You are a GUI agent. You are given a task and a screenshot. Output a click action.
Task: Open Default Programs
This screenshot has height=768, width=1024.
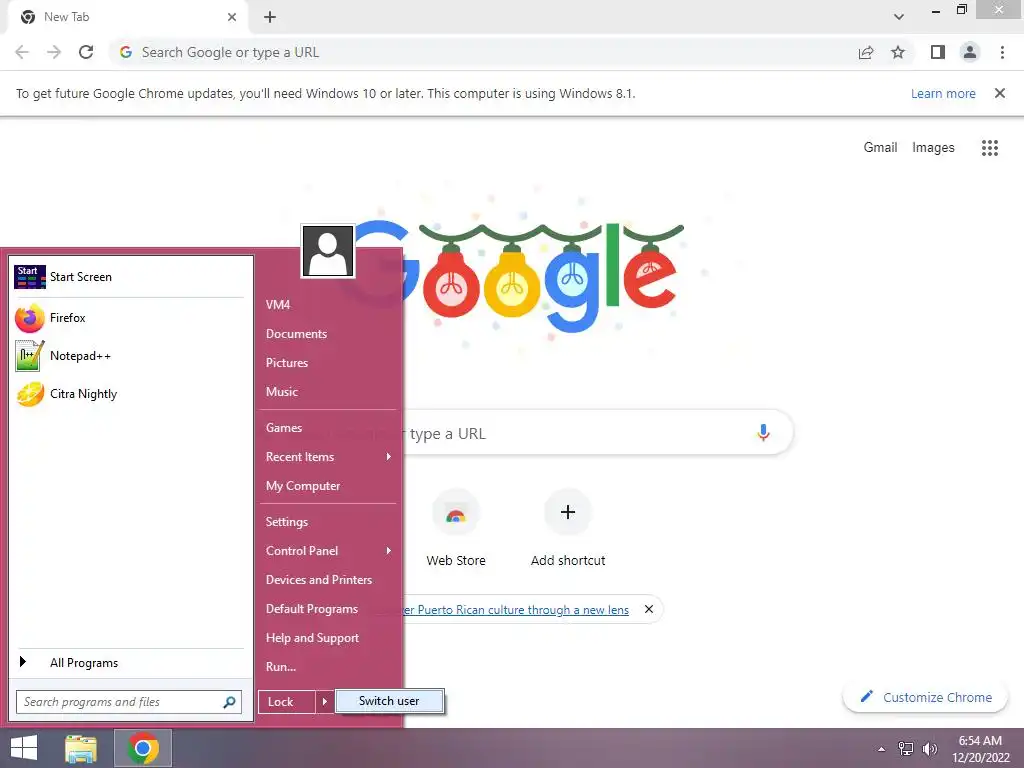(x=328, y=609)
